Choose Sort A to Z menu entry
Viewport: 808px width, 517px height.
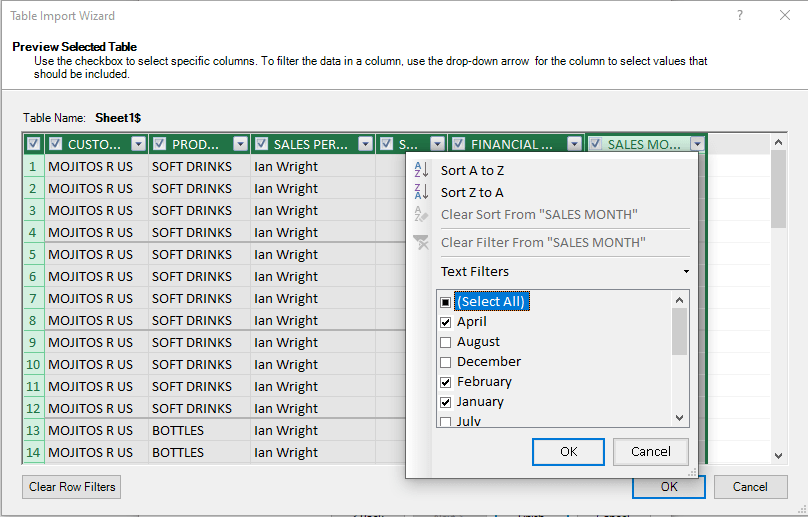click(x=472, y=171)
